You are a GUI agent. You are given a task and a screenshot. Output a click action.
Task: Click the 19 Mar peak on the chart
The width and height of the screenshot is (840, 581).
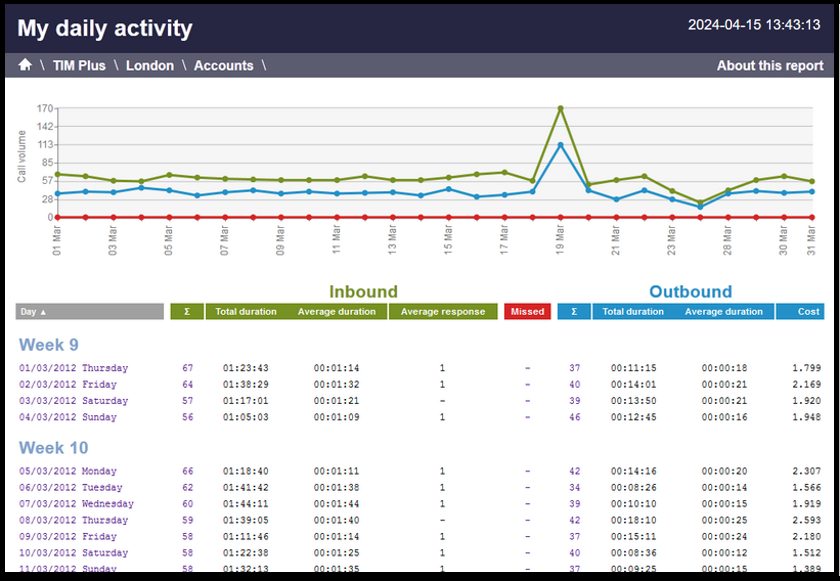click(x=561, y=108)
